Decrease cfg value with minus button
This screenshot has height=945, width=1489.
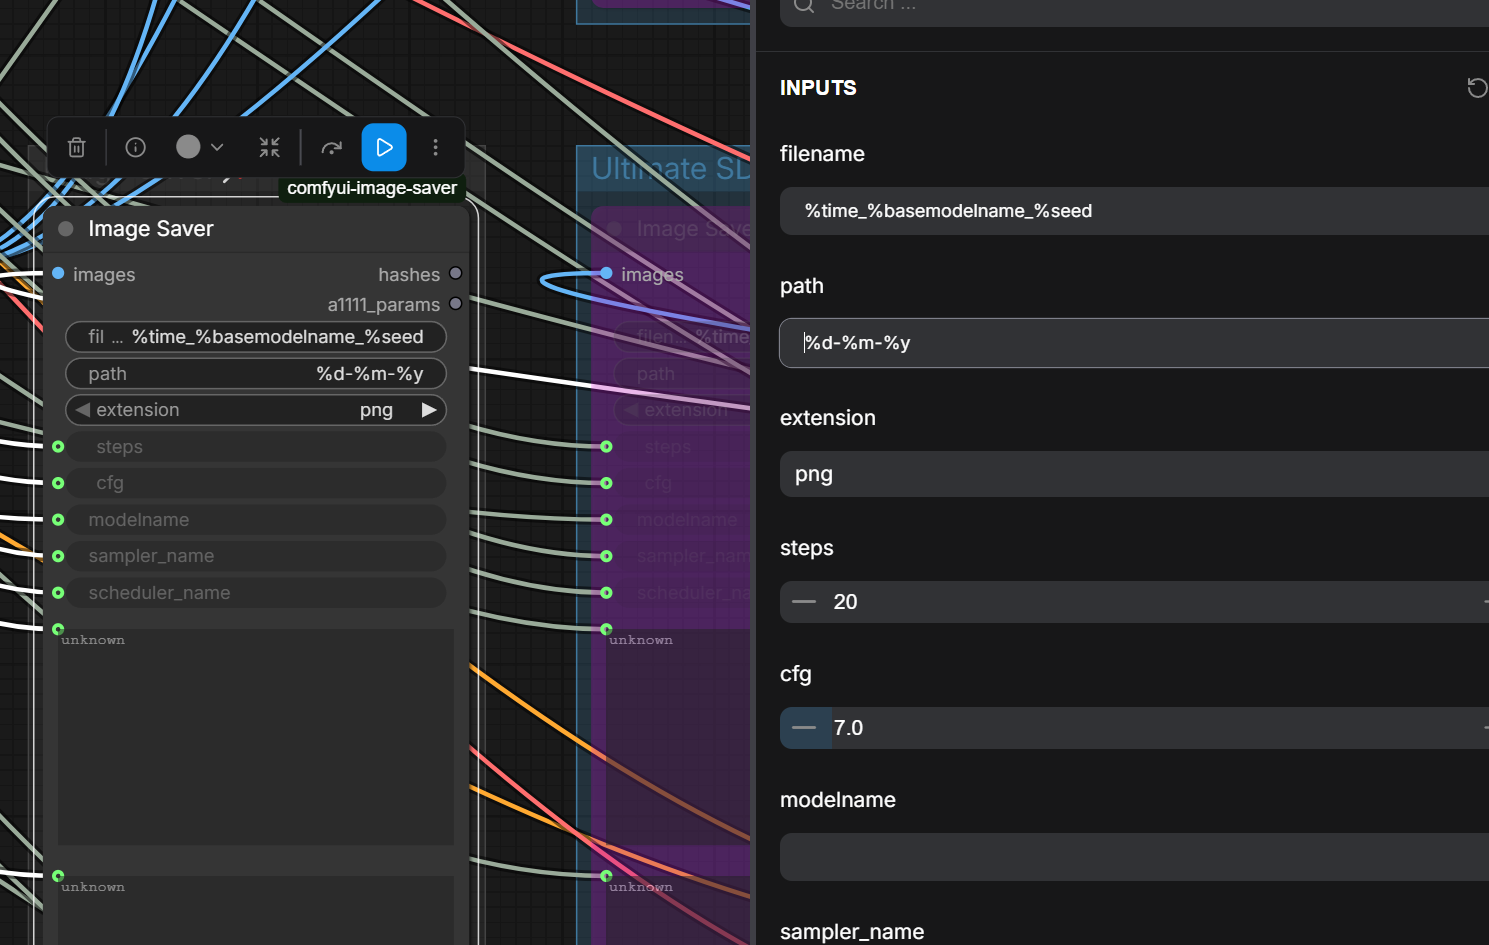[x=804, y=728]
